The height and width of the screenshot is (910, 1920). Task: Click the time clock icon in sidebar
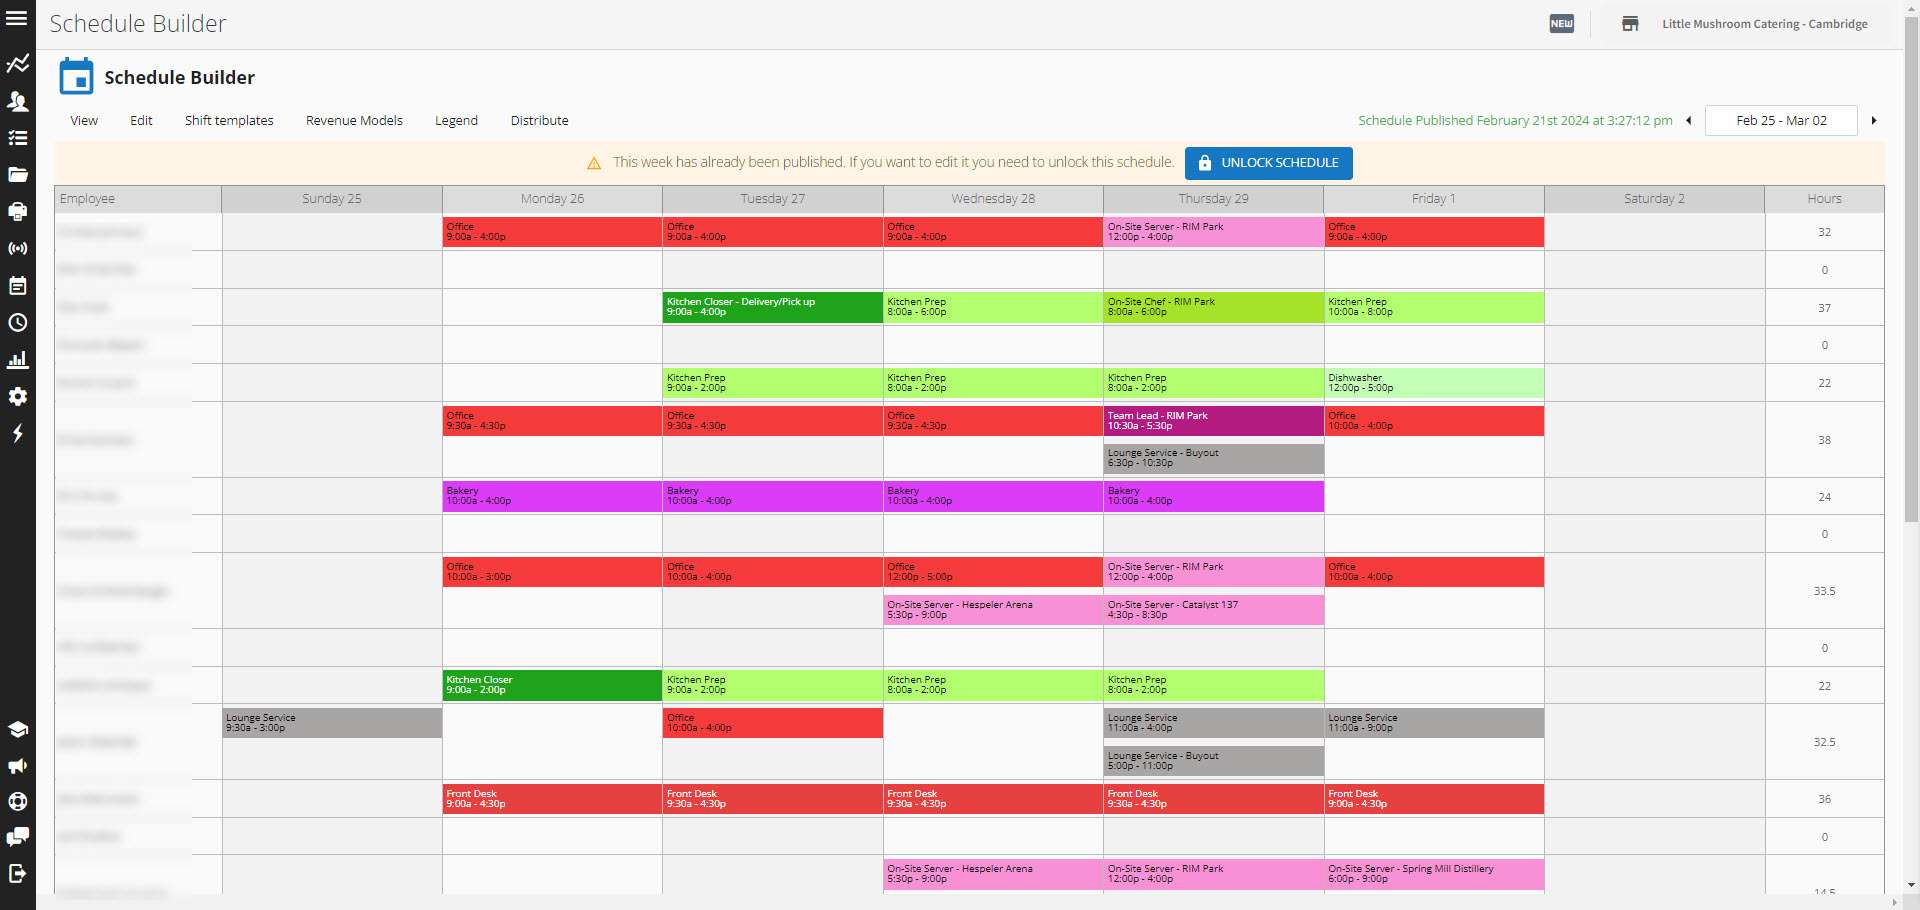18,322
